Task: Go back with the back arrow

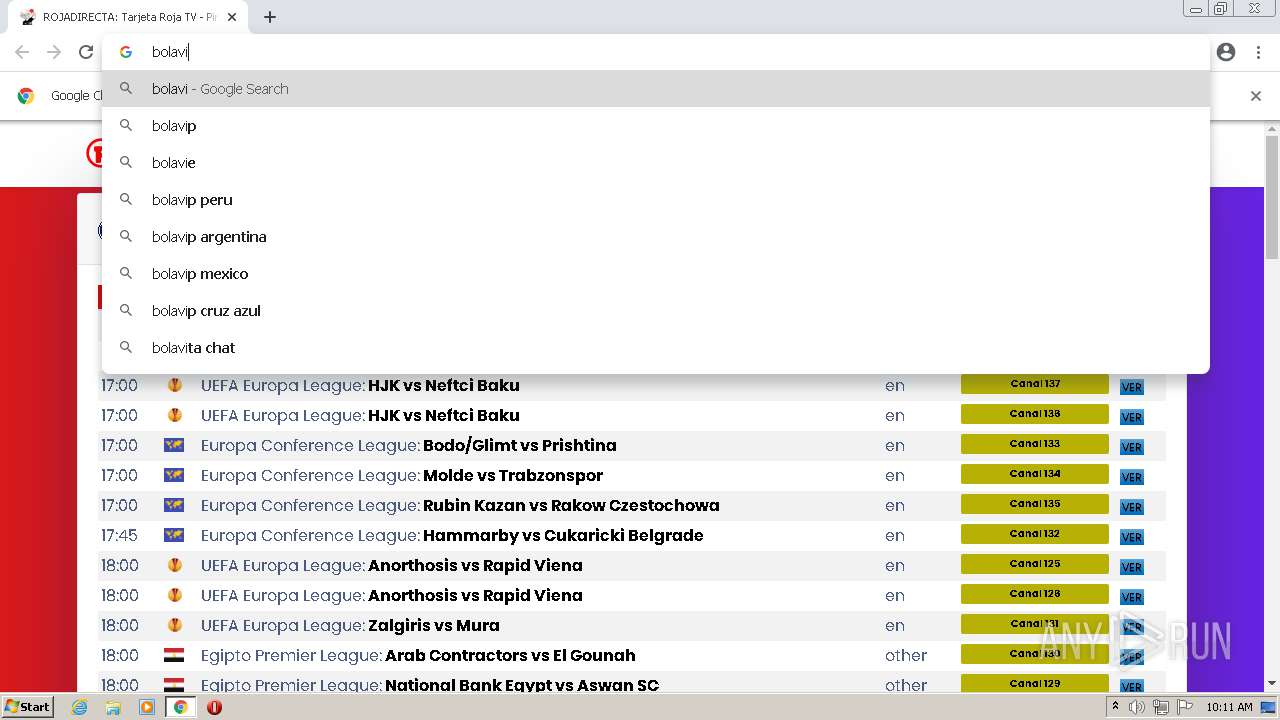Action: (22, 52)
